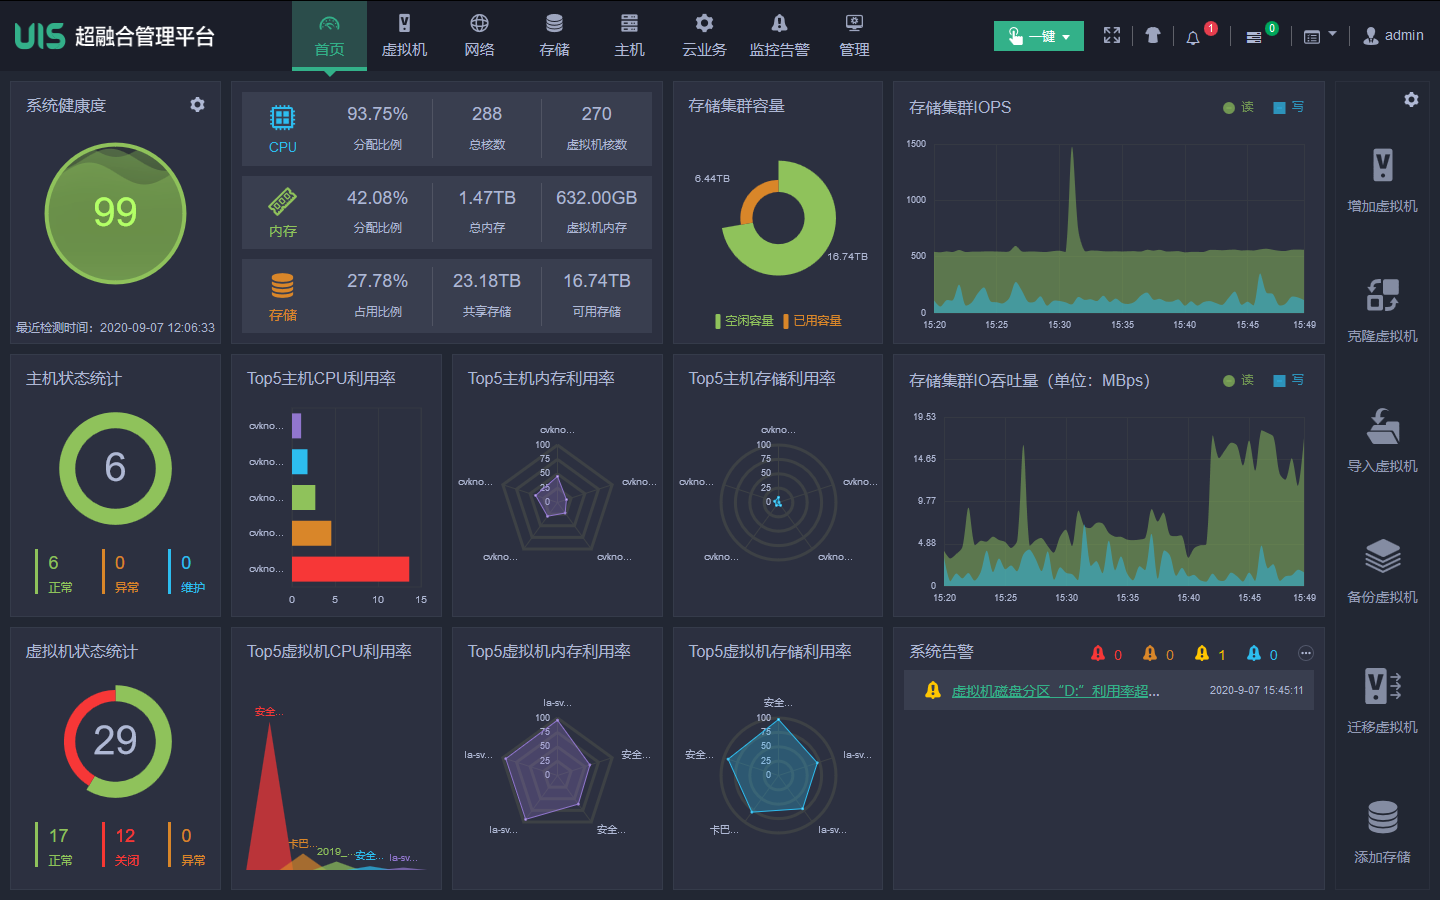Toggle the 写 series in 存储集群IOPS chart
The image size is (1440, 900).
pos(1288,107)
